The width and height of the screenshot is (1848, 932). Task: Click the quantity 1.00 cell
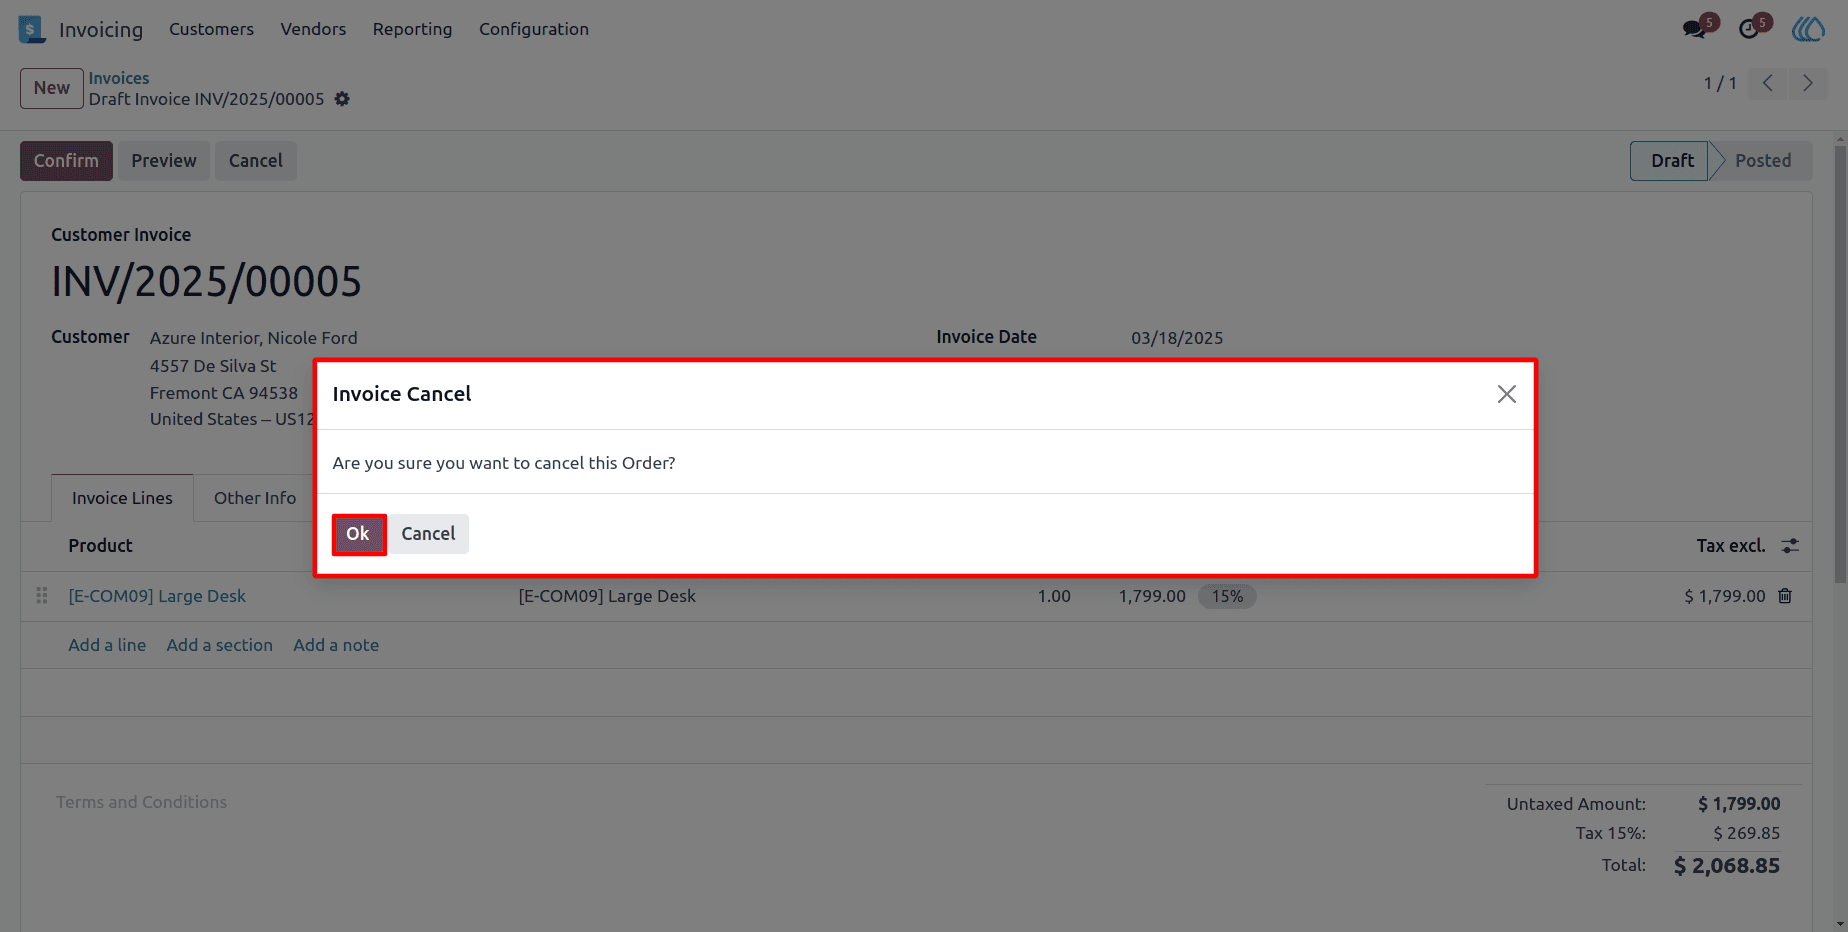pyautogui.click(x=1054, y=596)
